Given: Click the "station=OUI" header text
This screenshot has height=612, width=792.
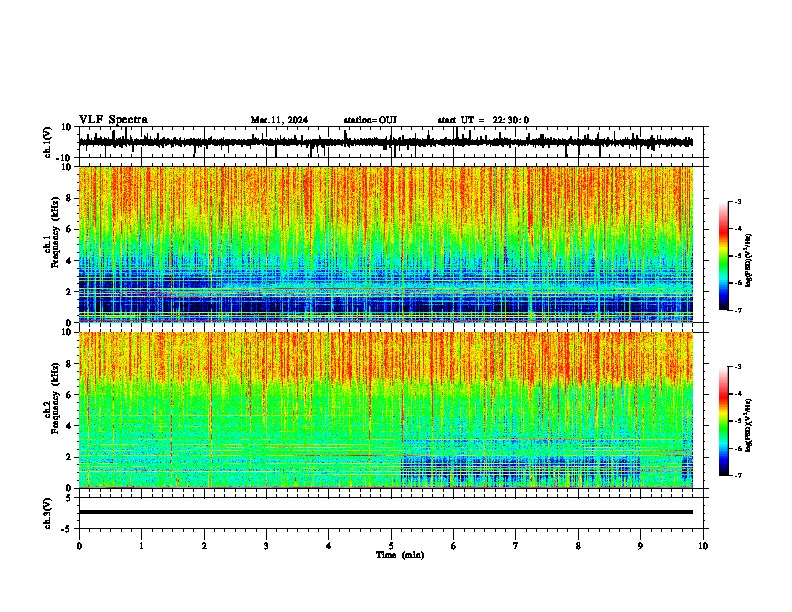Looking at the screenshot, I should (x=370, y=120).
